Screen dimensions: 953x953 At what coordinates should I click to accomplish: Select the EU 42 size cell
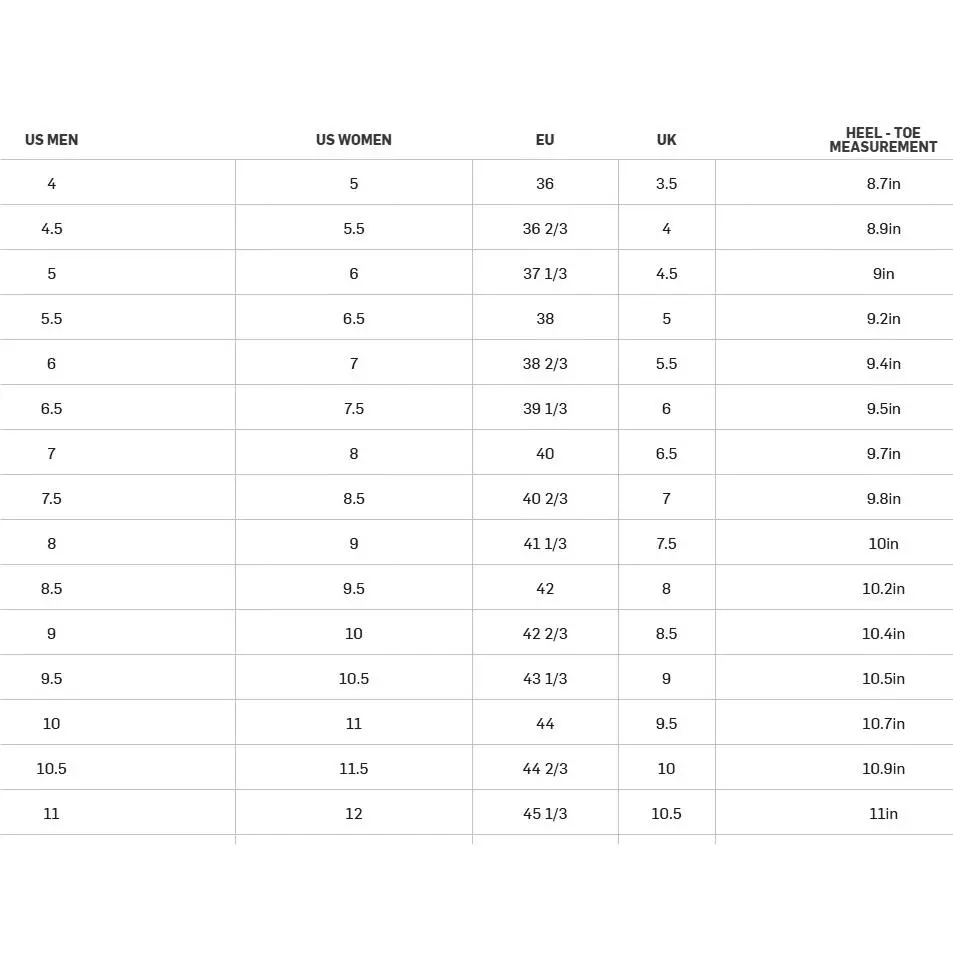tap(545, 588)
